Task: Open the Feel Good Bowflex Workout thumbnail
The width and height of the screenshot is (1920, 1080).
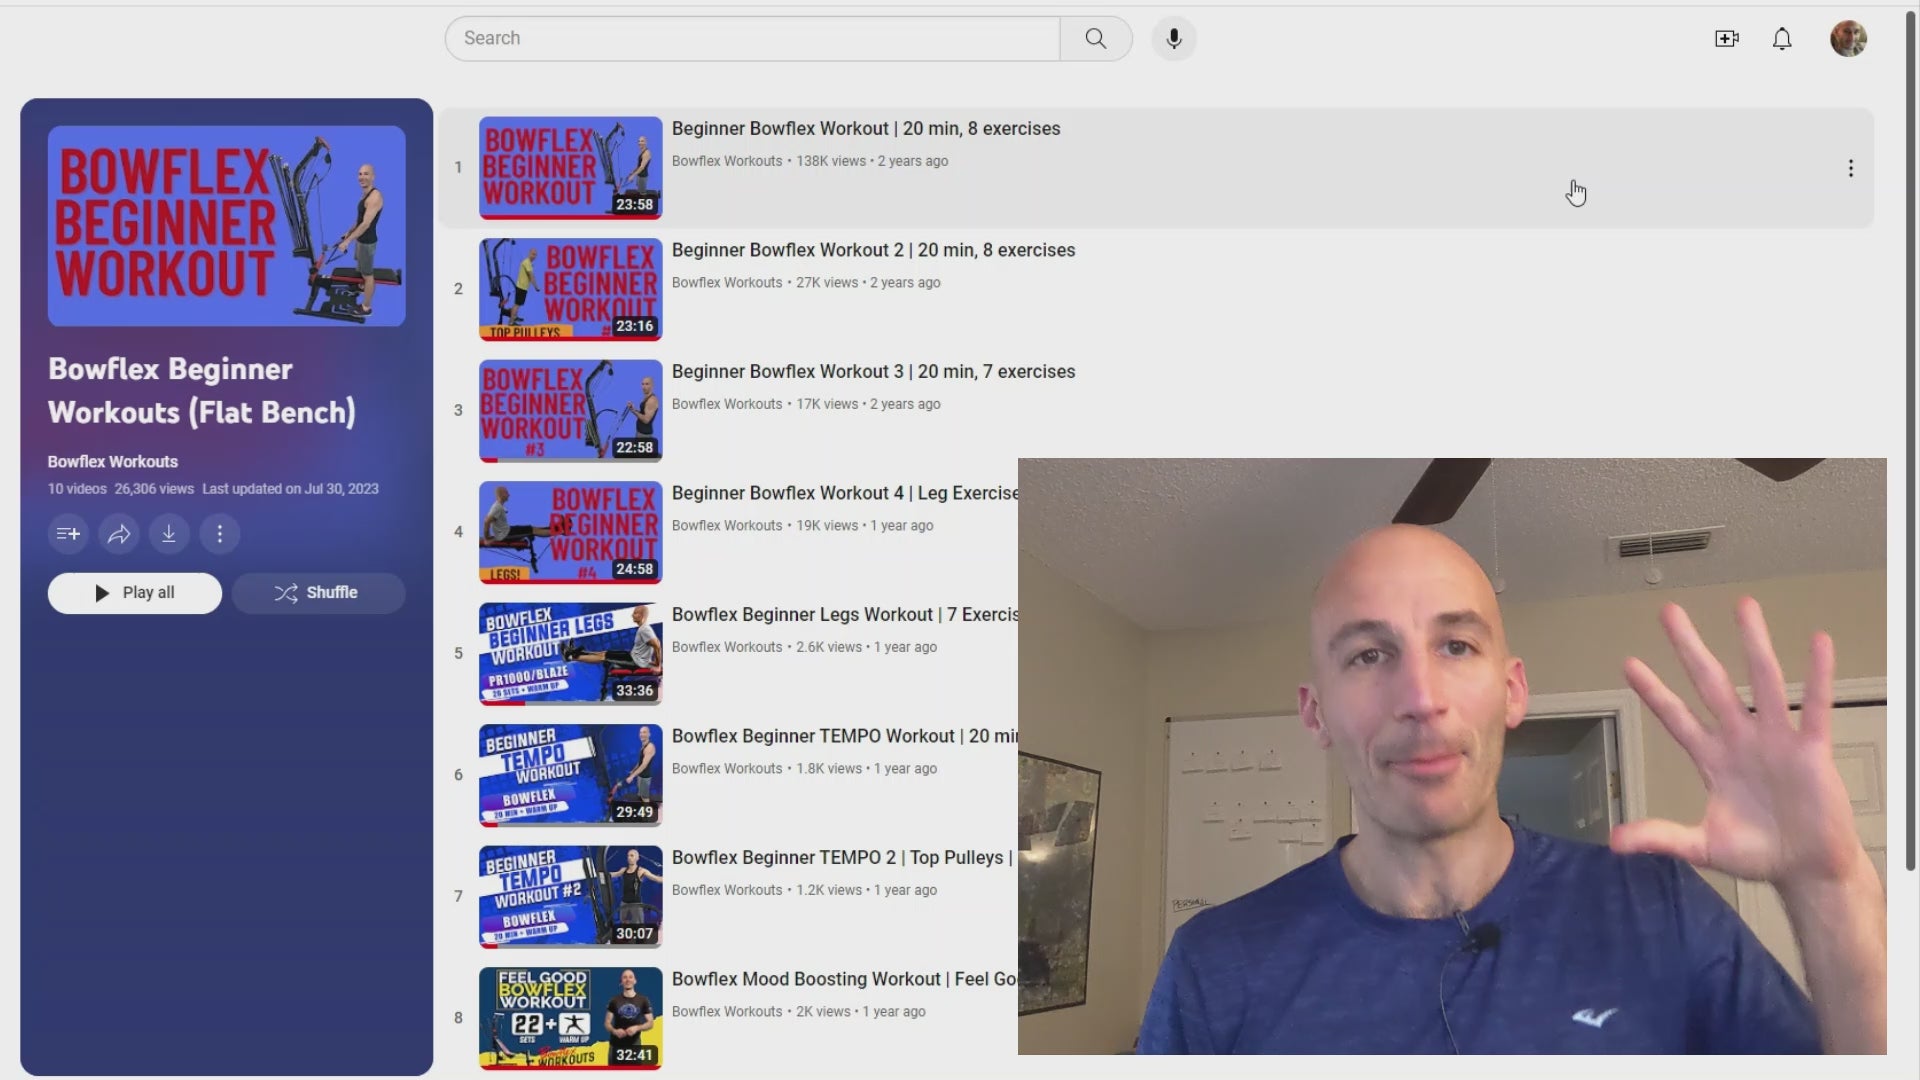Action: [570, 1017]
